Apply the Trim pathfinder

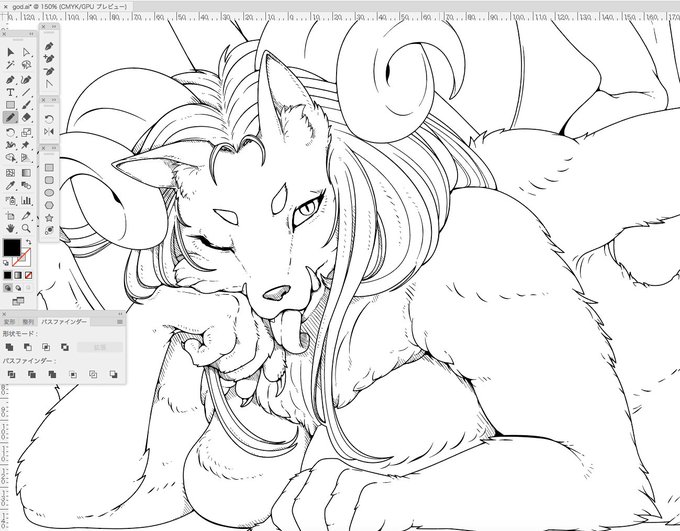32,374
